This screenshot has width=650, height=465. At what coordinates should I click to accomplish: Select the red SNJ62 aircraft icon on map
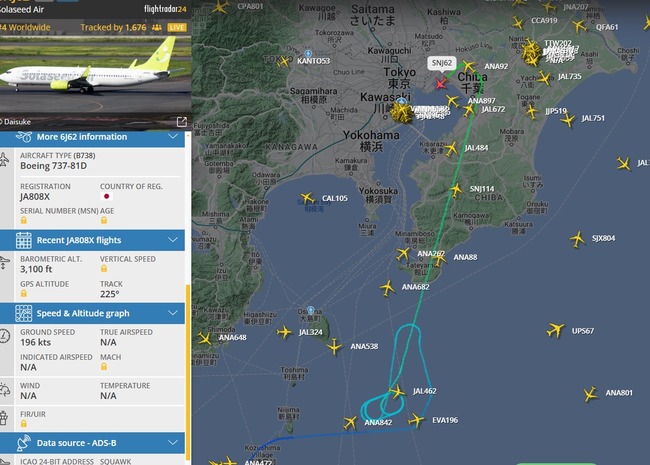pos(441,83)
